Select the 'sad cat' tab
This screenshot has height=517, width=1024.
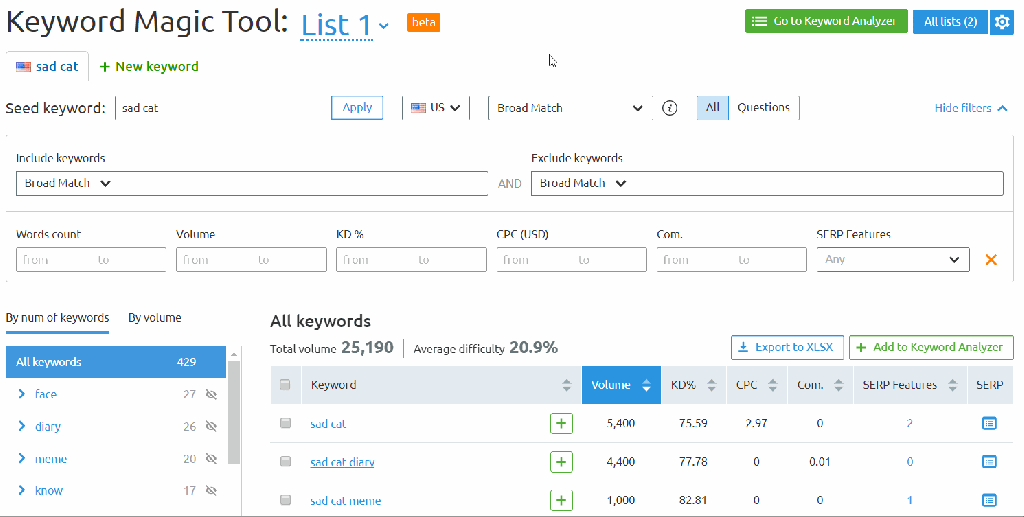[47, 67]
